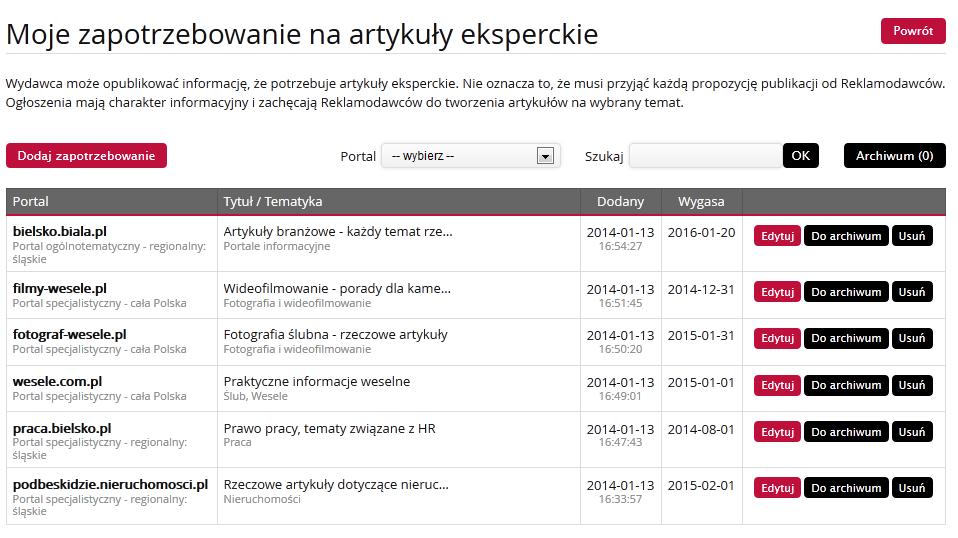Confirm search with OK button
This screenshot has width=958, height=538.
[x=800, y=156]
